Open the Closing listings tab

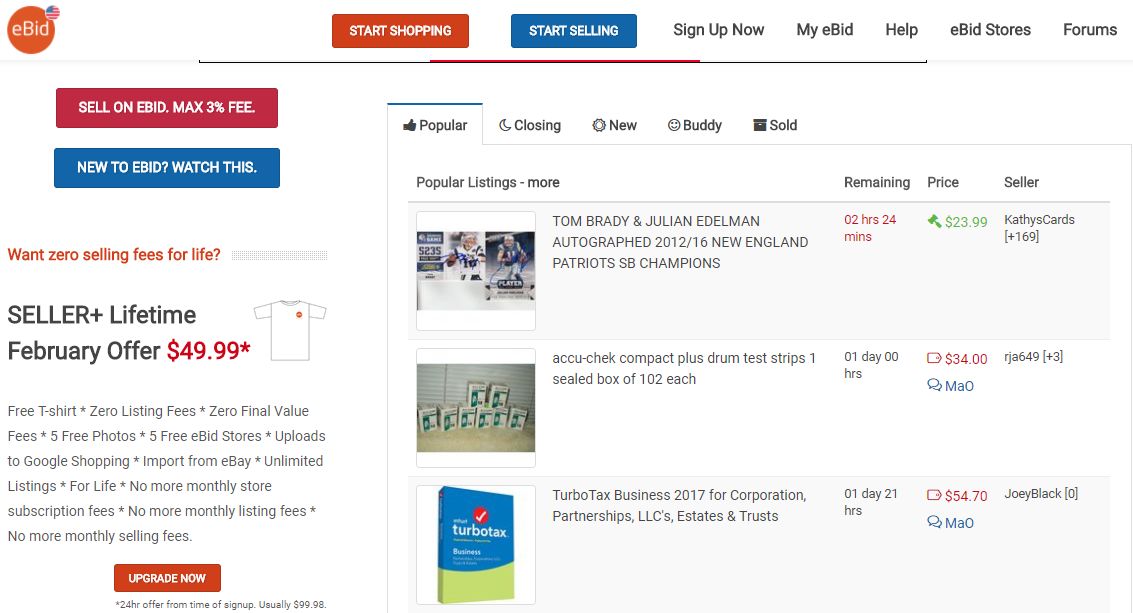click(x=530, y=125)
